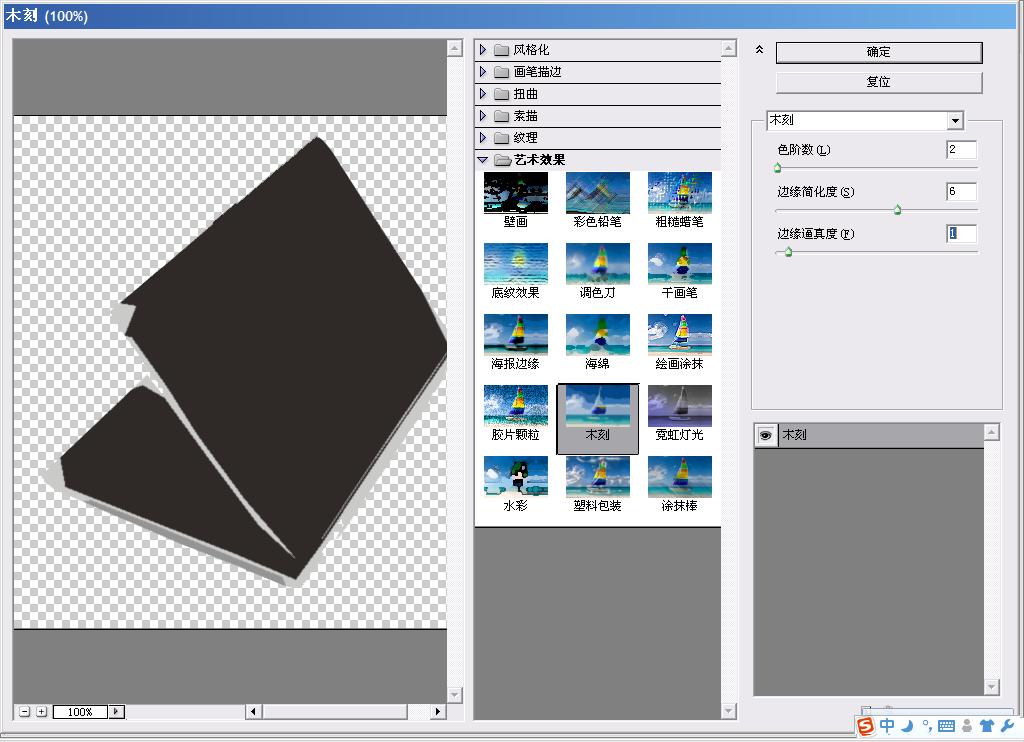The image size is (1024, 742).
Task: Open the 木刻 filter type dropdown
Action: (955, 120)
